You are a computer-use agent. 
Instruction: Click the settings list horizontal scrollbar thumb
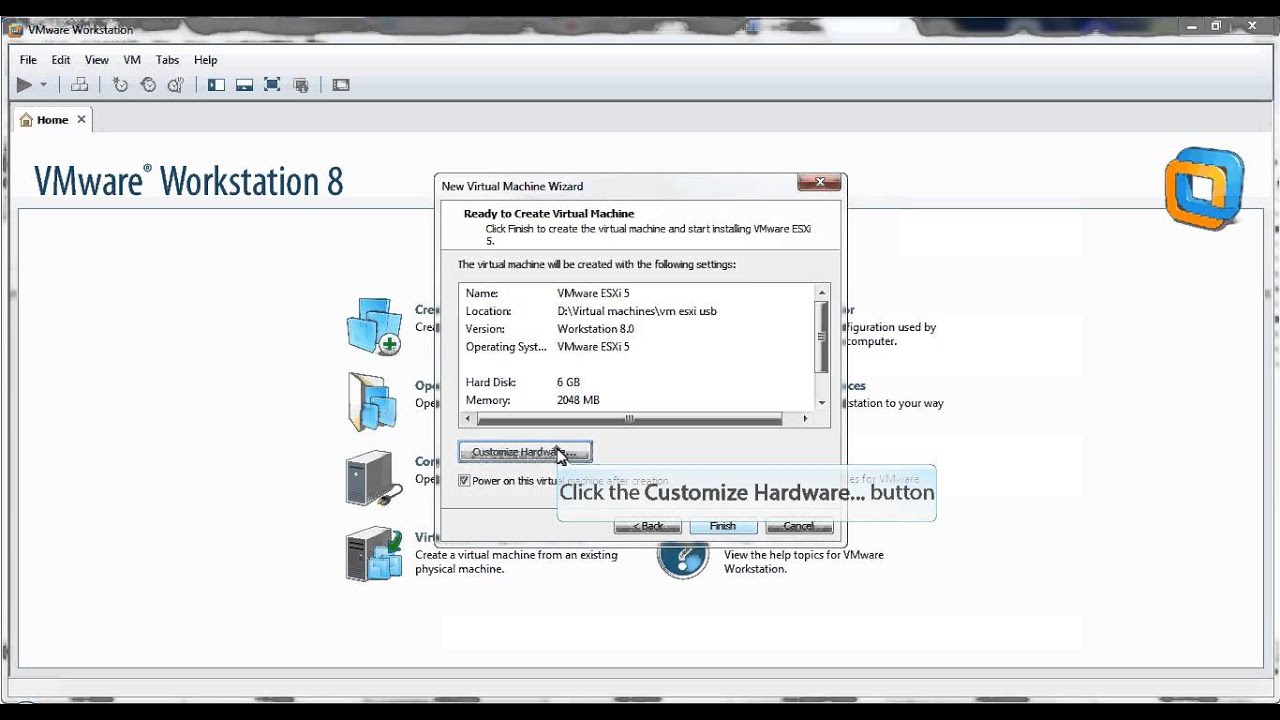tap(630, 419)
